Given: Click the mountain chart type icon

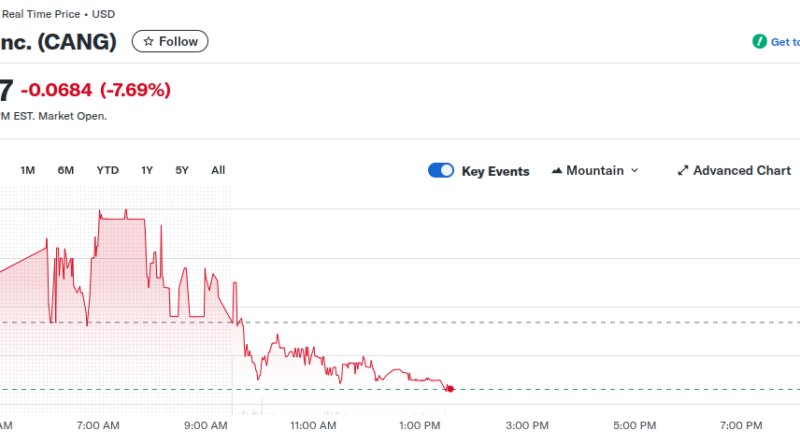Looking at the screenshot, I should coord(557,171).
